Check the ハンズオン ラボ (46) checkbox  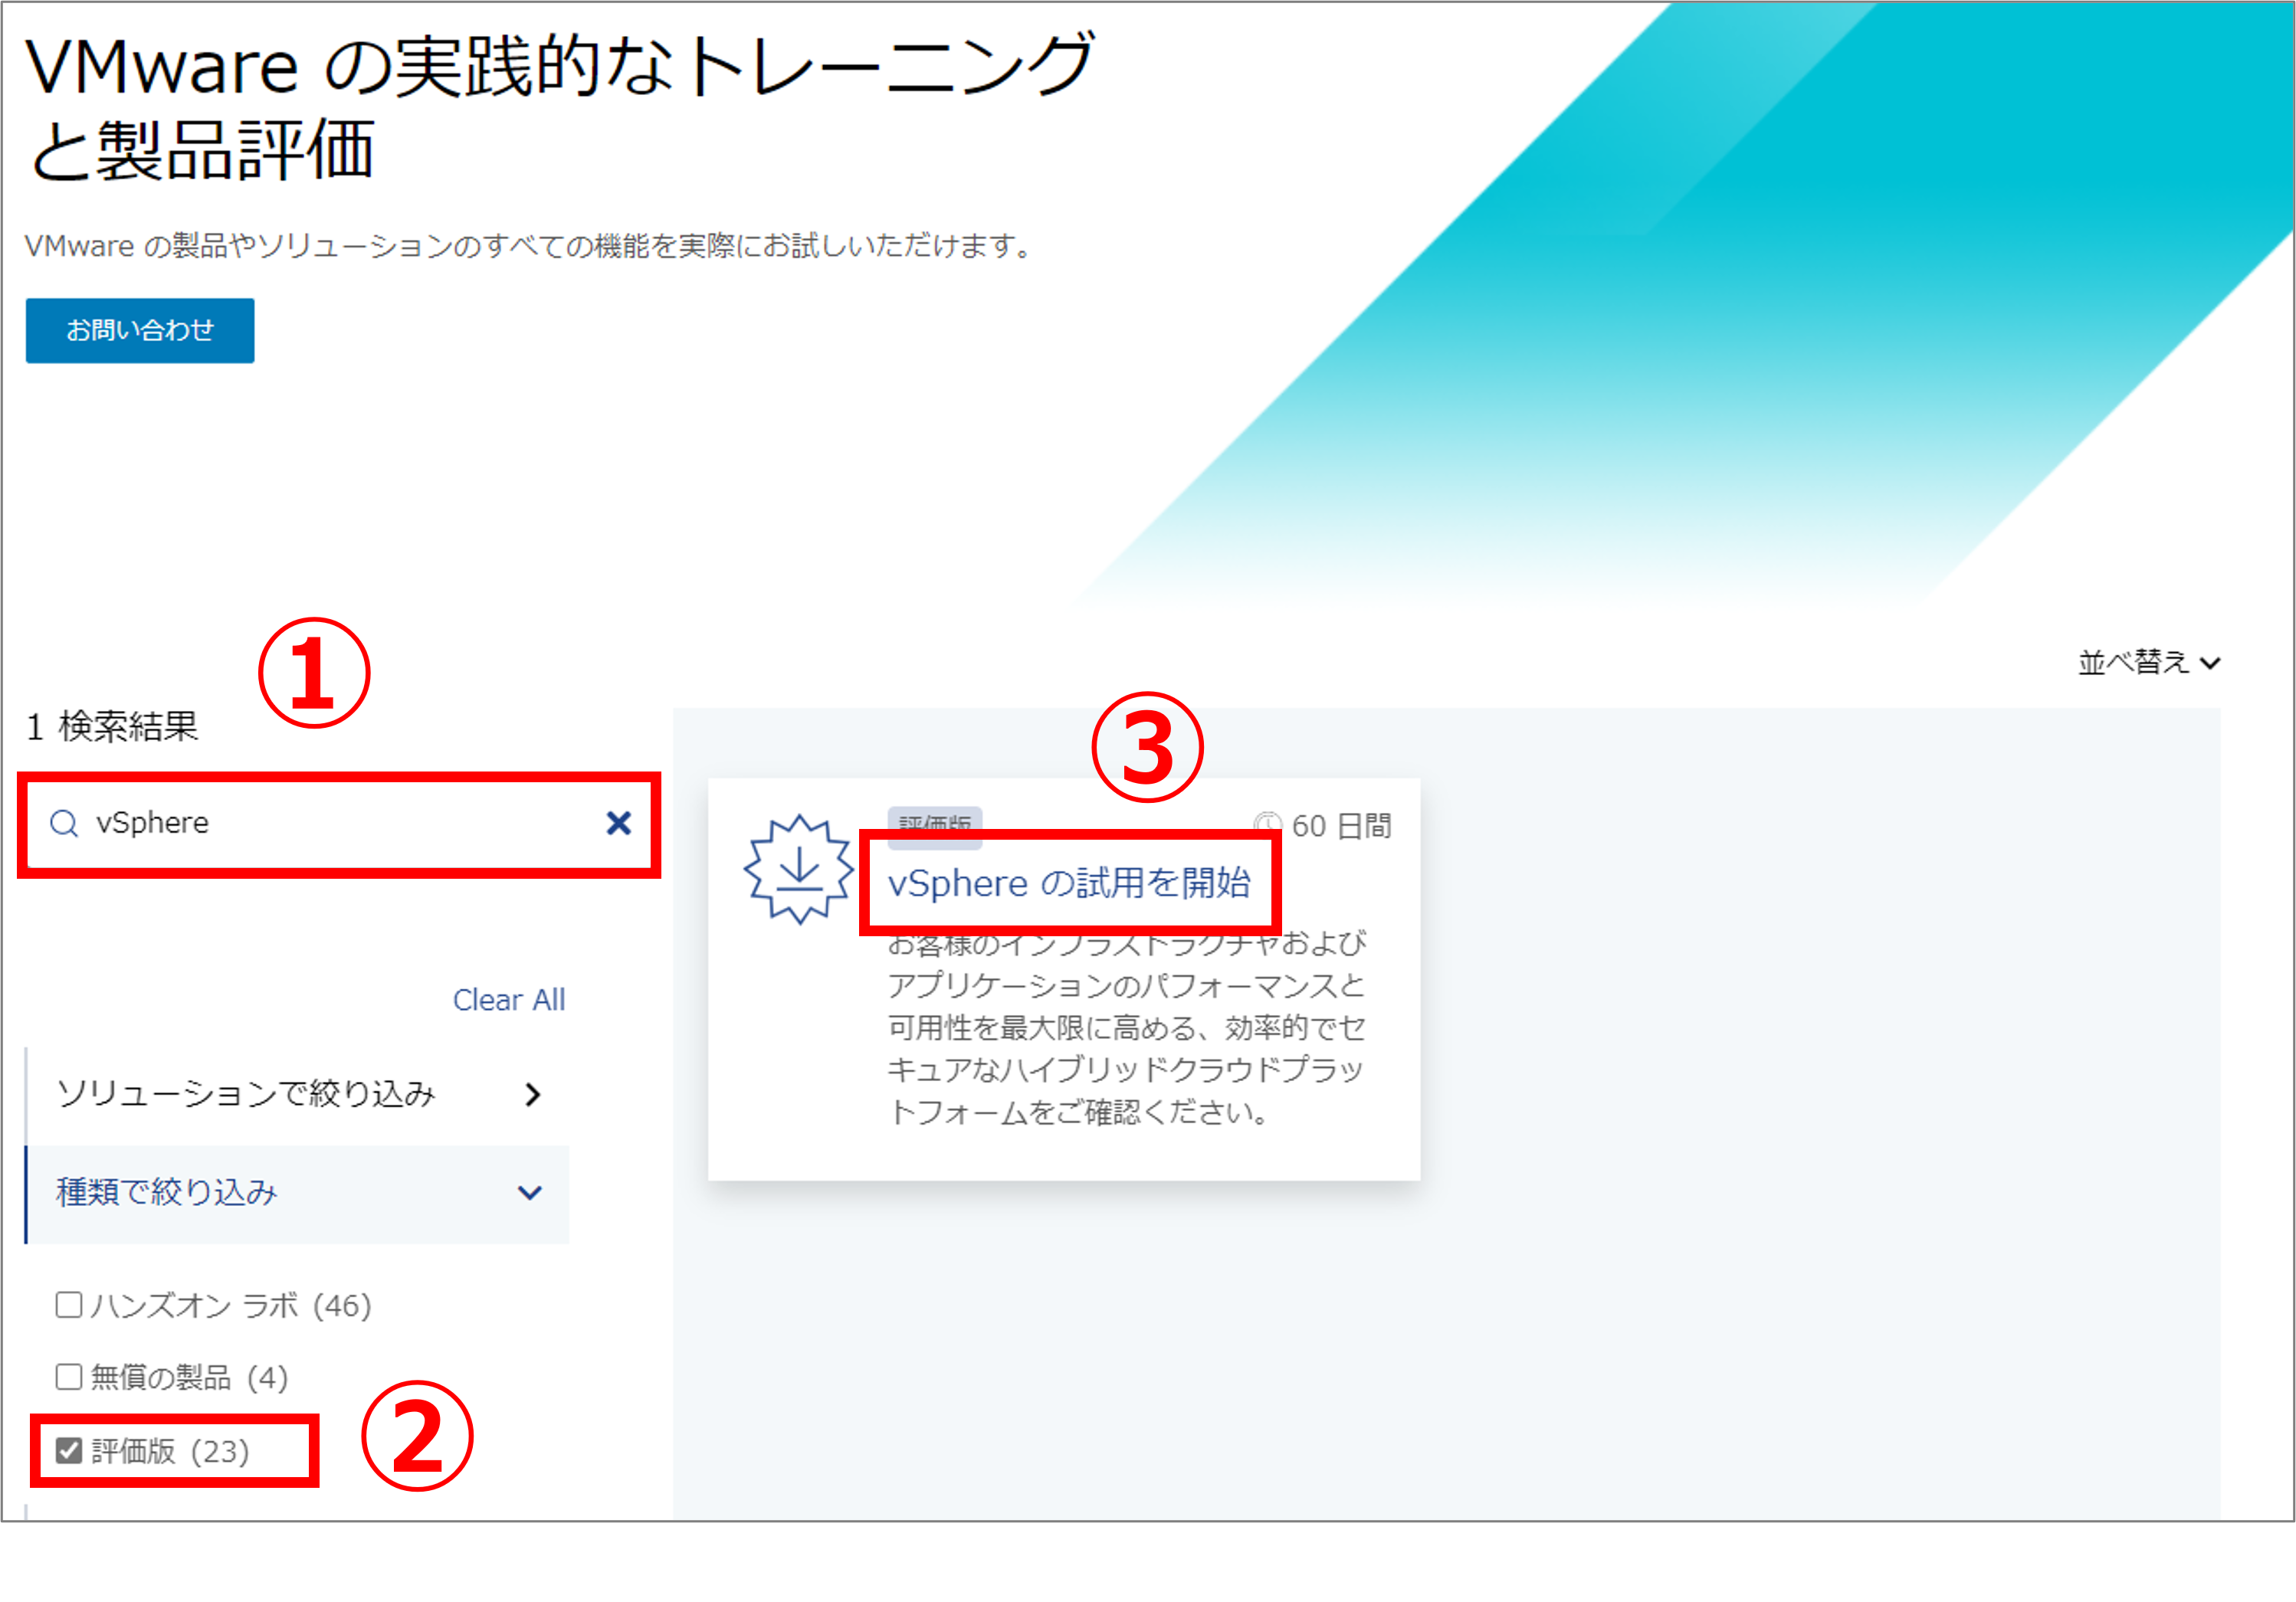(x=69, y=1305)
